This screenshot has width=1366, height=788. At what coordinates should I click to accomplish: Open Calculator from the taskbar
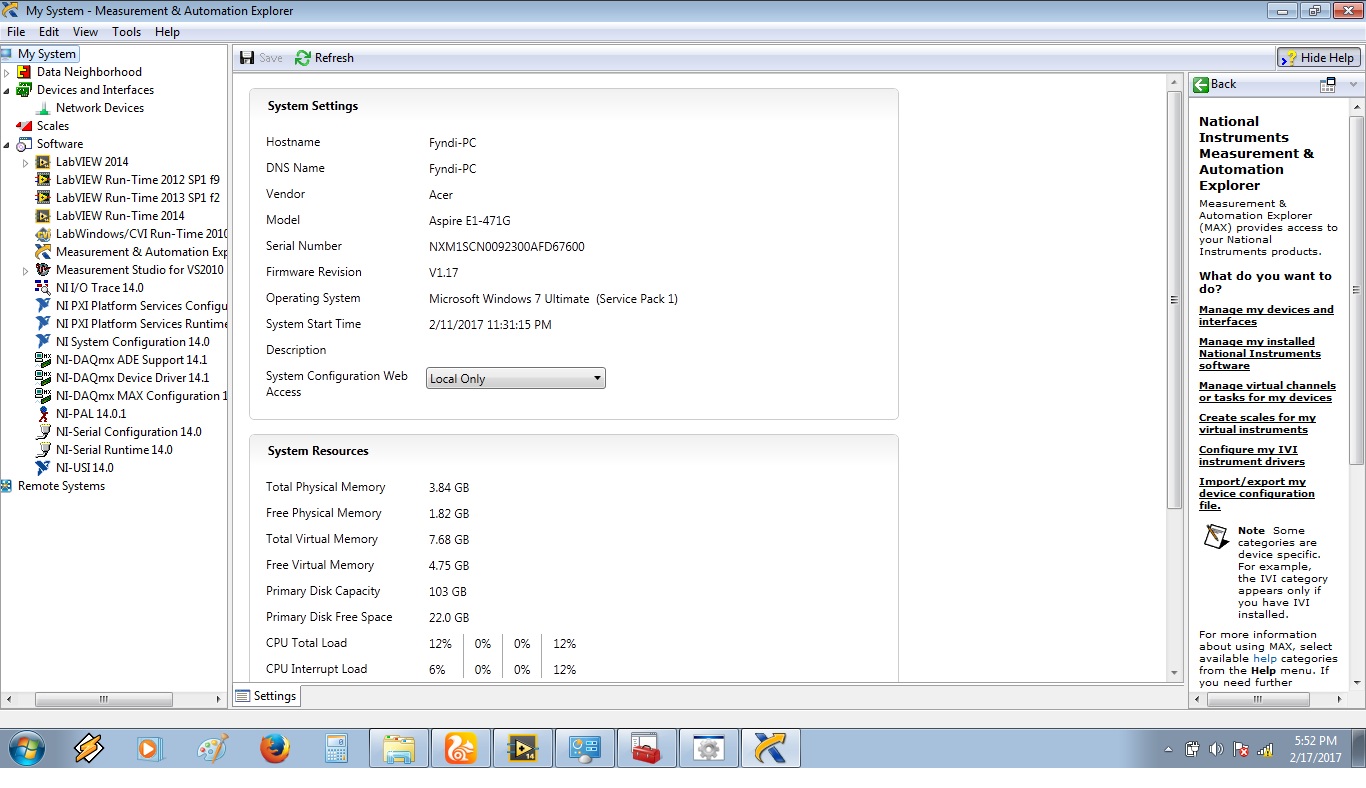[336, 749]
